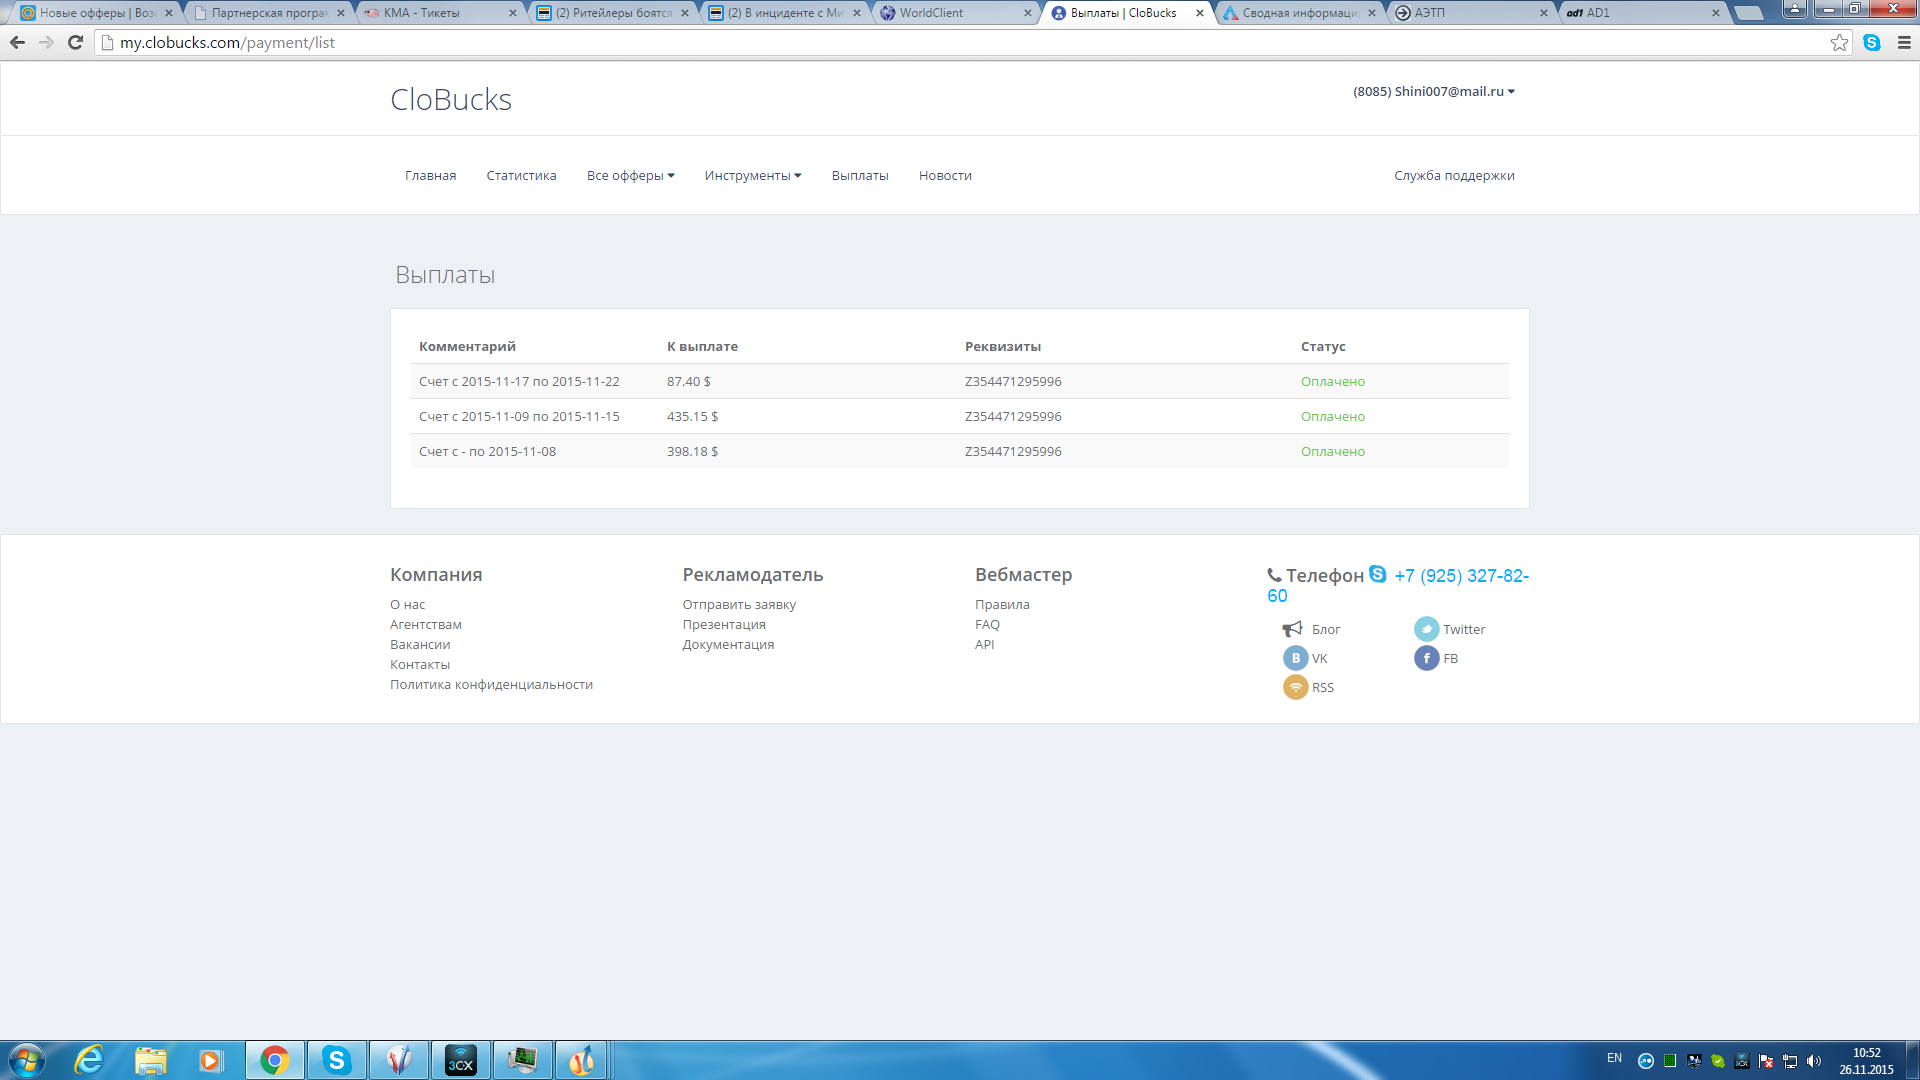Open the Контакты footer link
Image resolution: width=1920 pixels, height=1080 pixels.
(x=420, y=665)
